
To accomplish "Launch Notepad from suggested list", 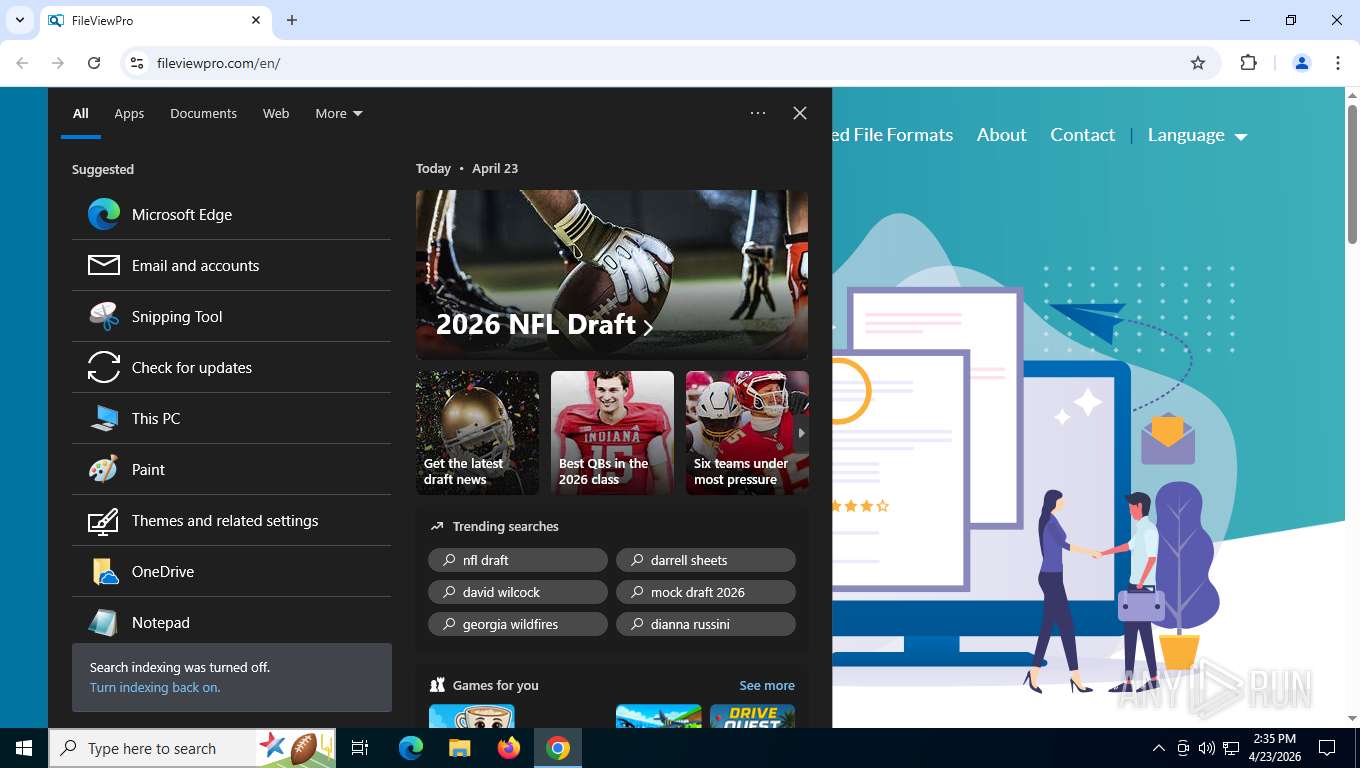I will (231, 622).
